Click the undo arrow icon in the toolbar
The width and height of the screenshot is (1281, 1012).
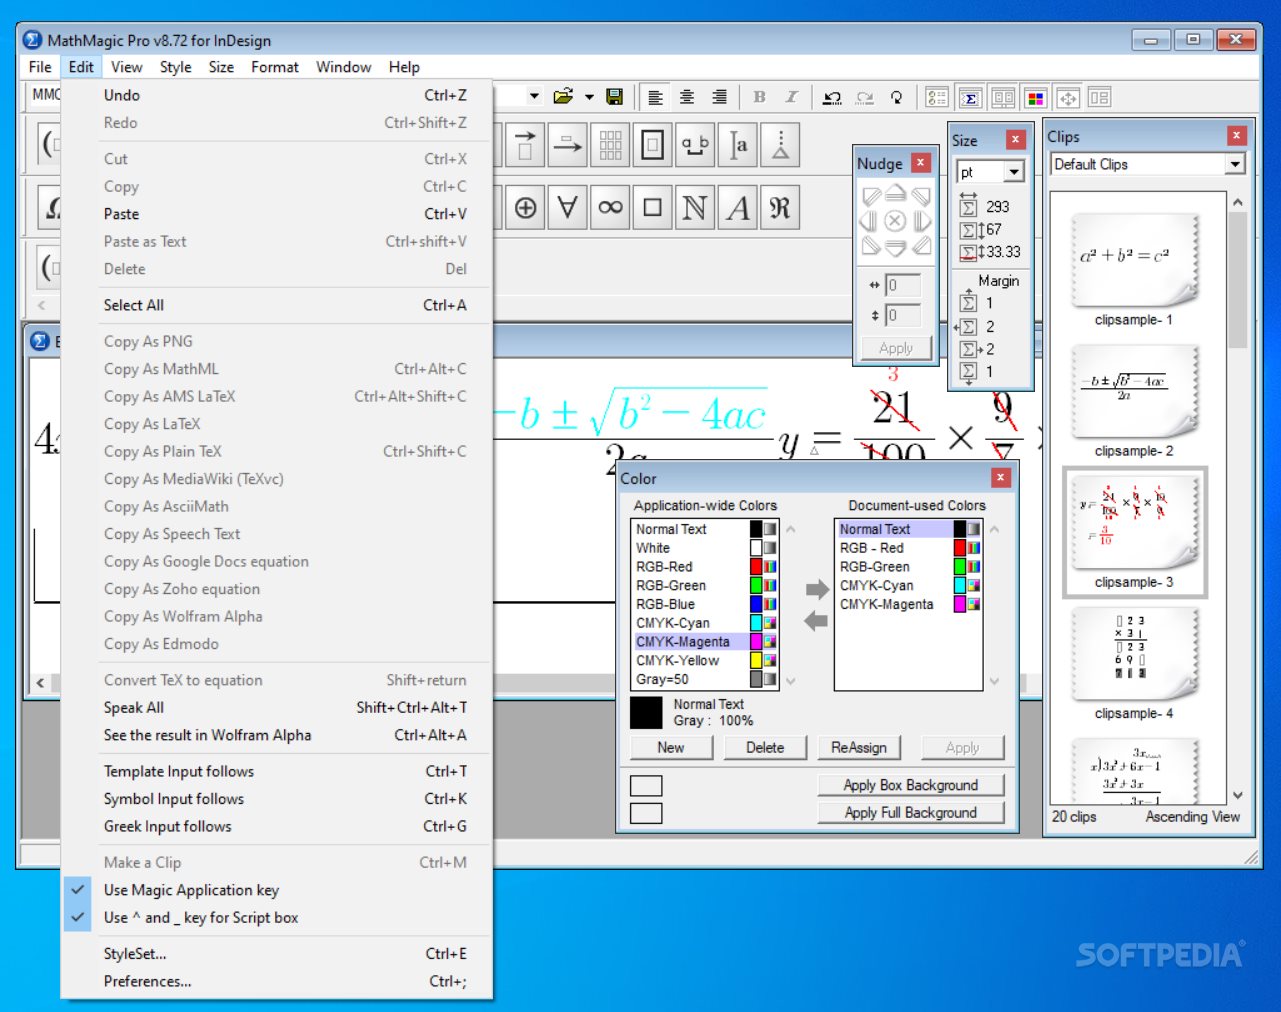click(831, 98)
